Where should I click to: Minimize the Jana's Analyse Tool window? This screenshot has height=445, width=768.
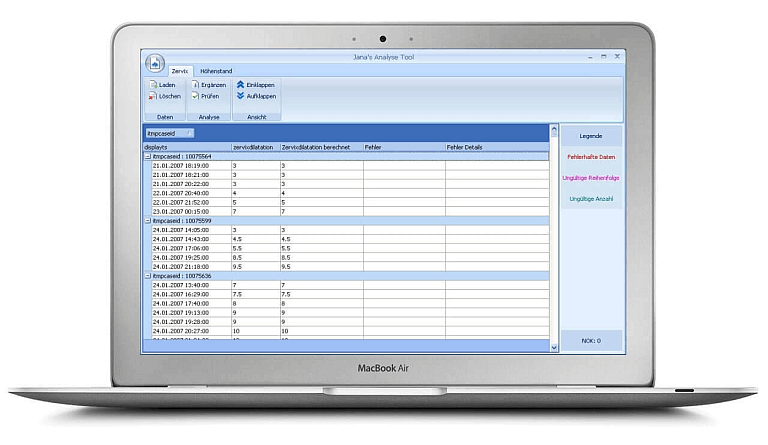590,57
